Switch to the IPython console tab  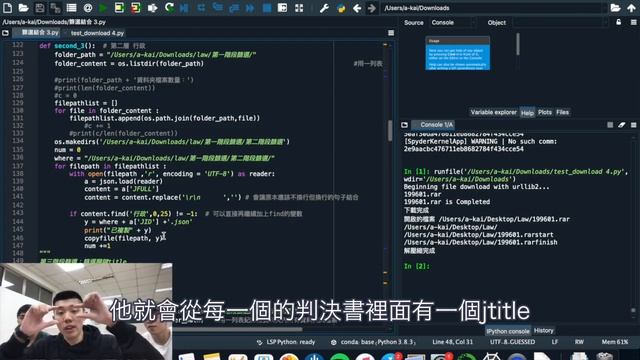[x=508, y=331]
